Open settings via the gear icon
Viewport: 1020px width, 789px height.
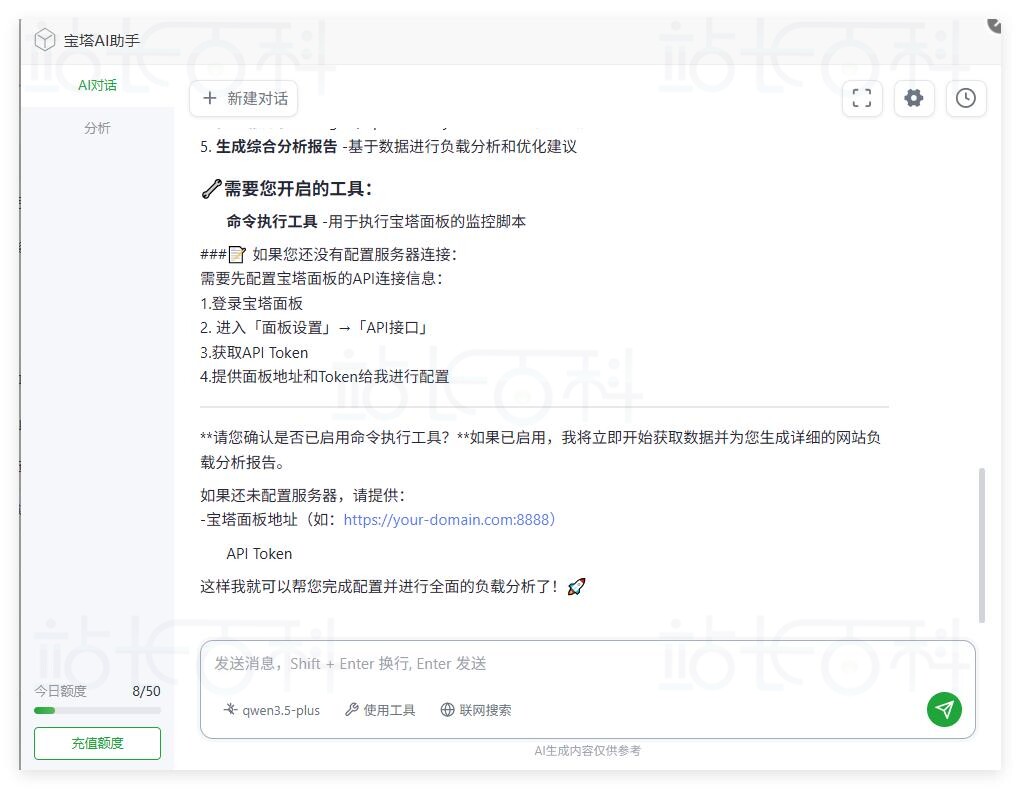(914, 98)
